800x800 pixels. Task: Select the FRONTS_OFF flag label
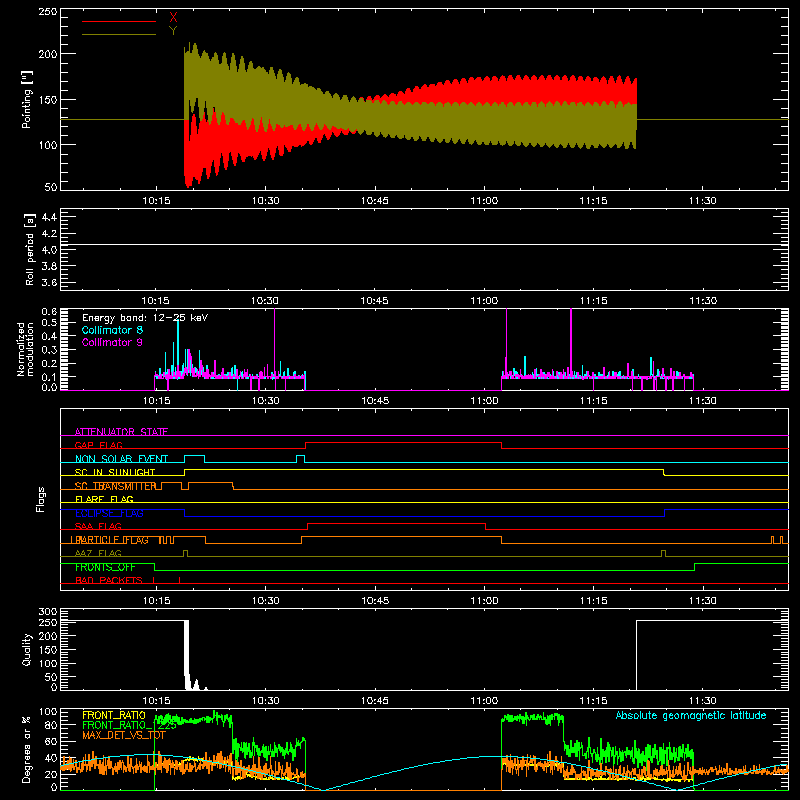(105, 567)
